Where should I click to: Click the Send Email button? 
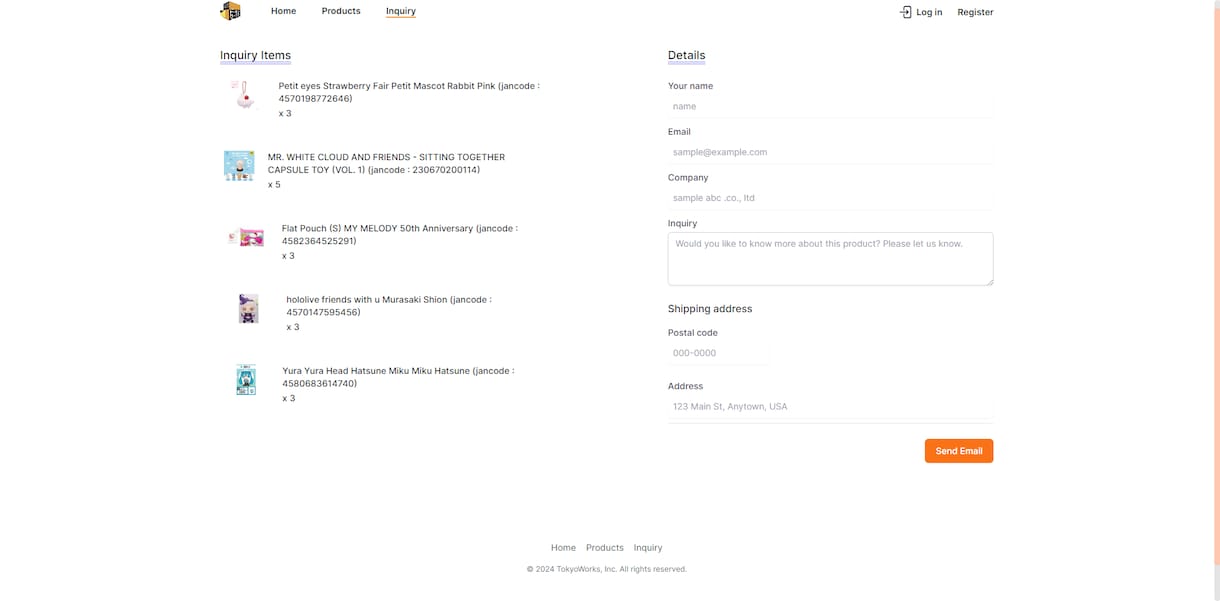[959, 451]
